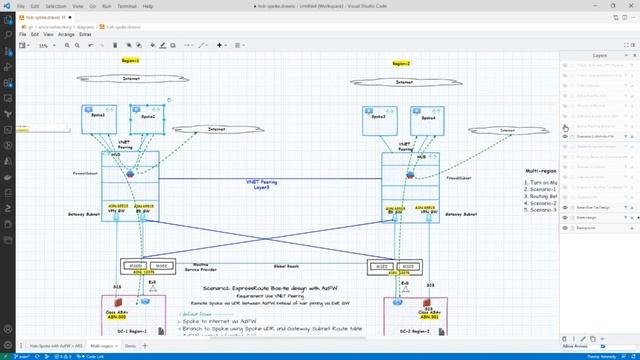Switch to Hub-Spoke with AzFW page tab
This screenshot has width=640, height=360.
pyautogui.click(x=56, y=346)
